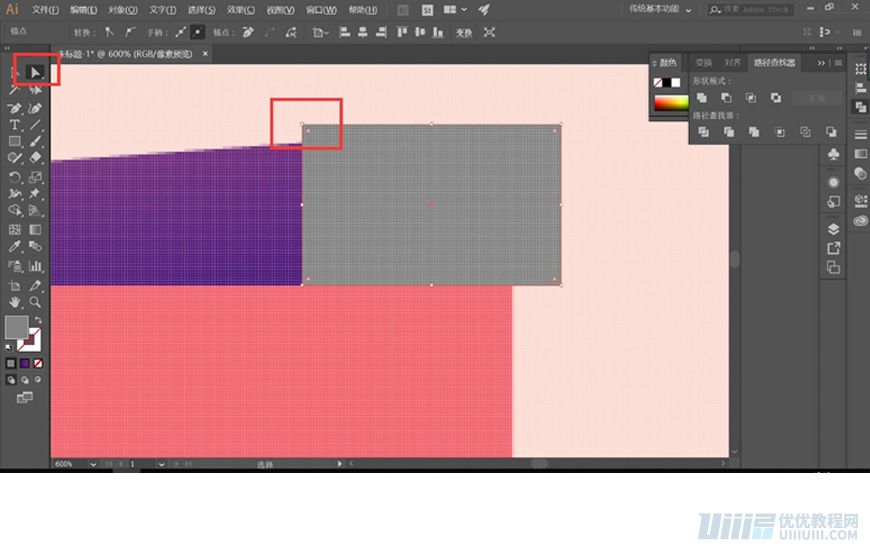Switch to the Align (对齐) panel tab
Screen dimensions: 870x550
pos(732,63)
